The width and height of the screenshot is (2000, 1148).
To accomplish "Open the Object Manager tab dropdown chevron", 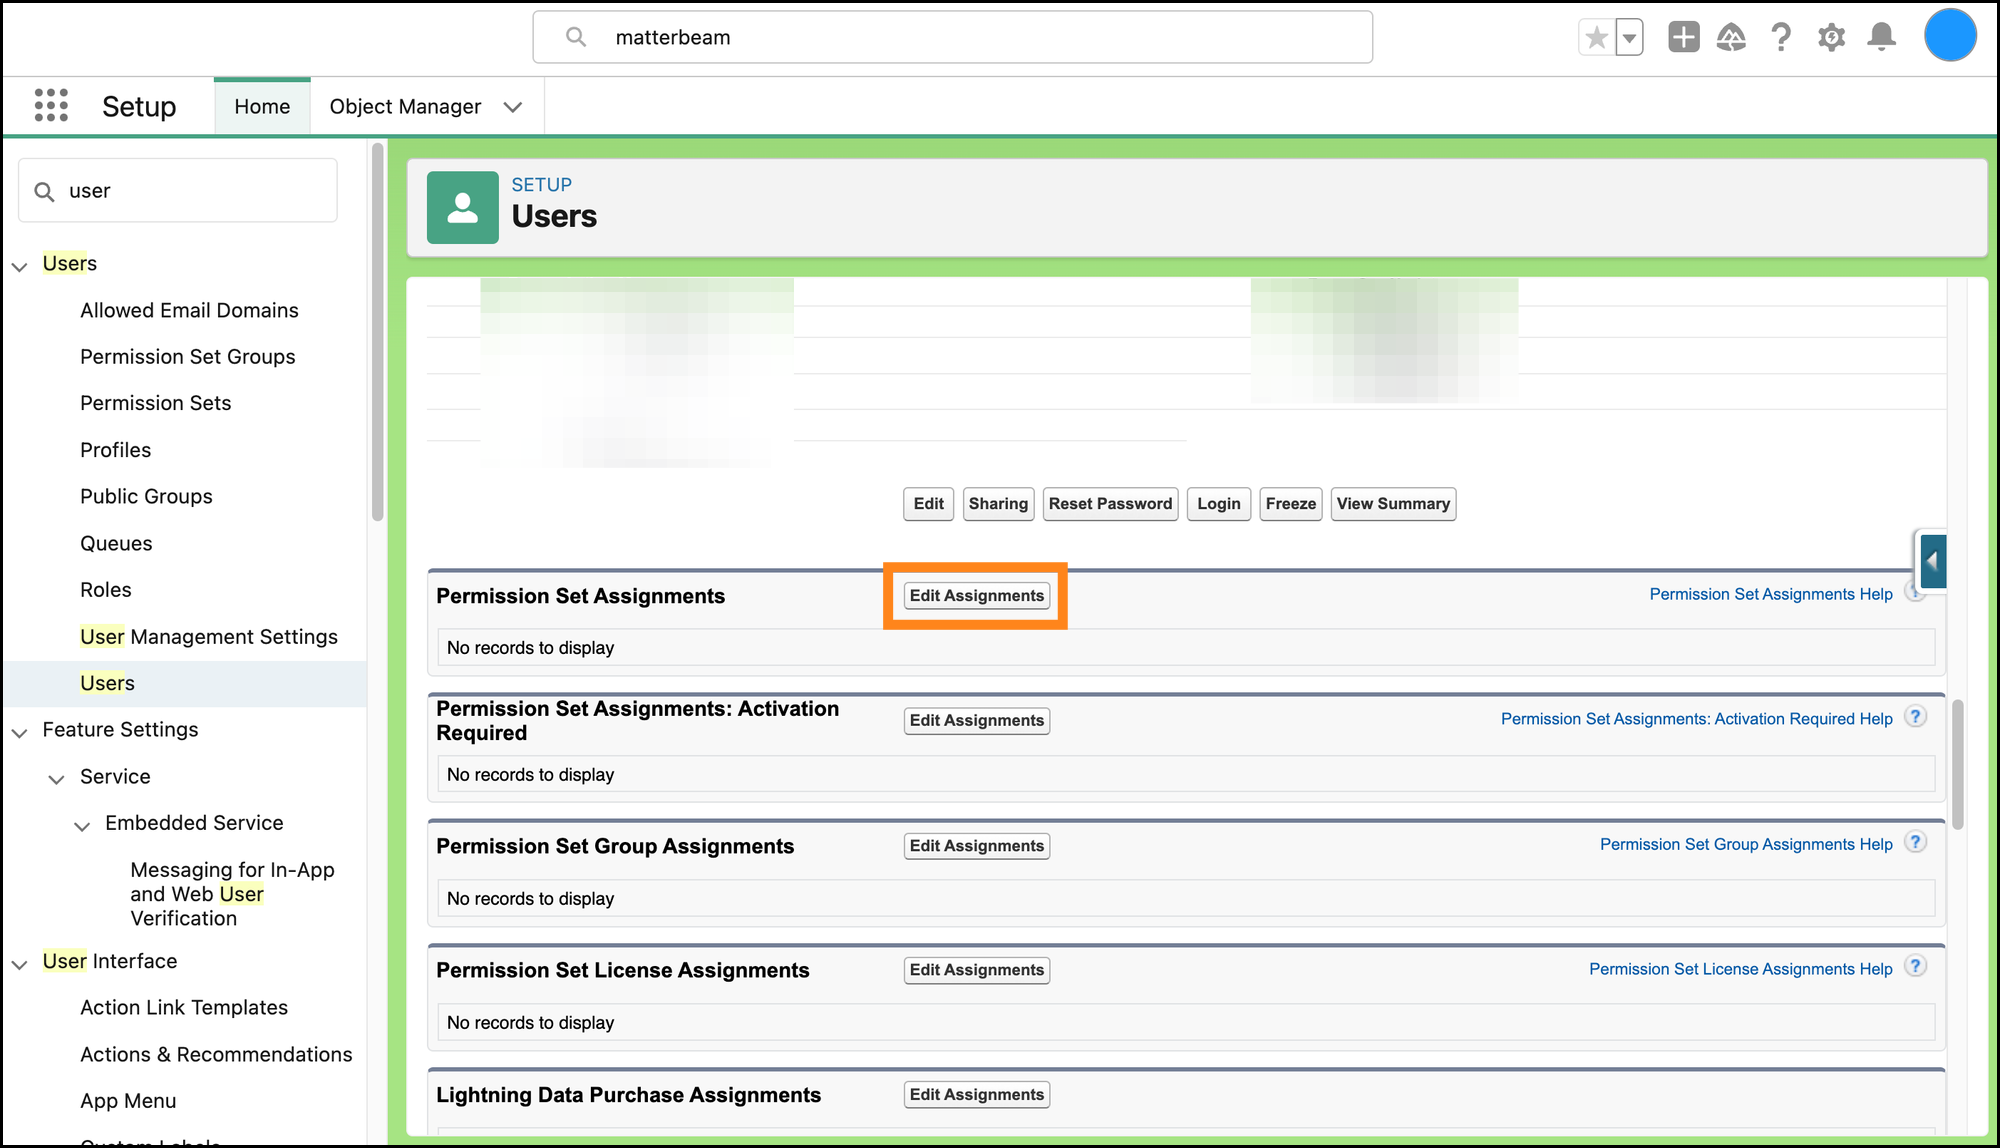I will pyautogui.click(x=513, y=107).
